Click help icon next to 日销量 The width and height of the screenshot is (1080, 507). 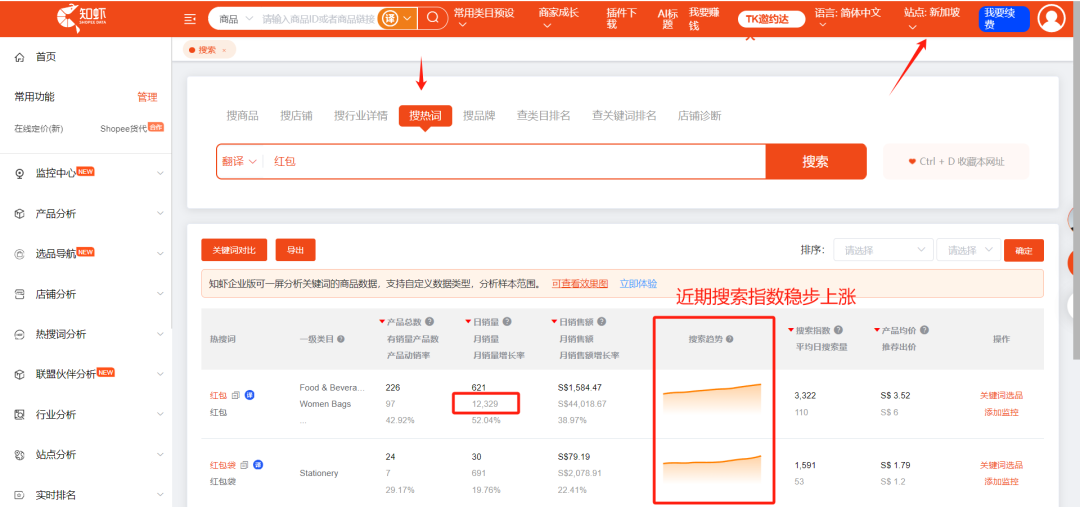tap(507, 322)
